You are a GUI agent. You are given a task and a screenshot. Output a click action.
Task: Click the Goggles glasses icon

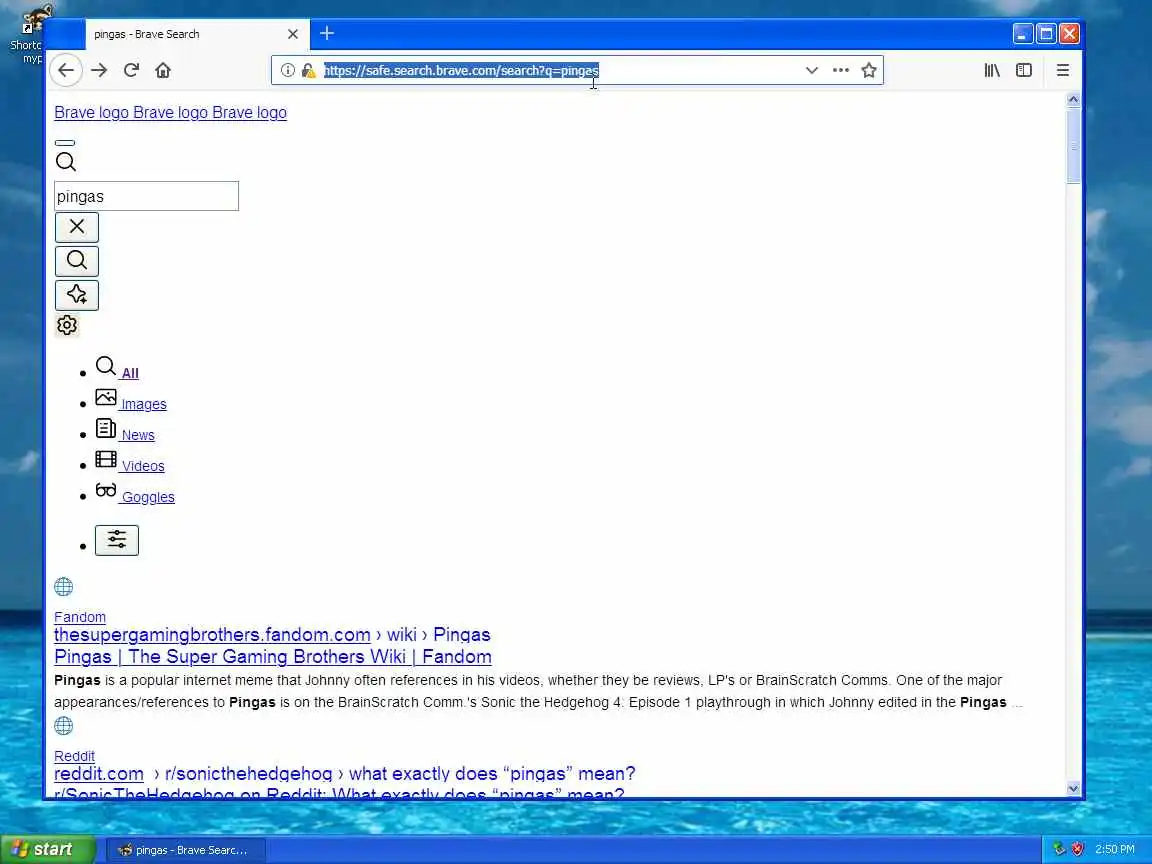click(106, 490)
